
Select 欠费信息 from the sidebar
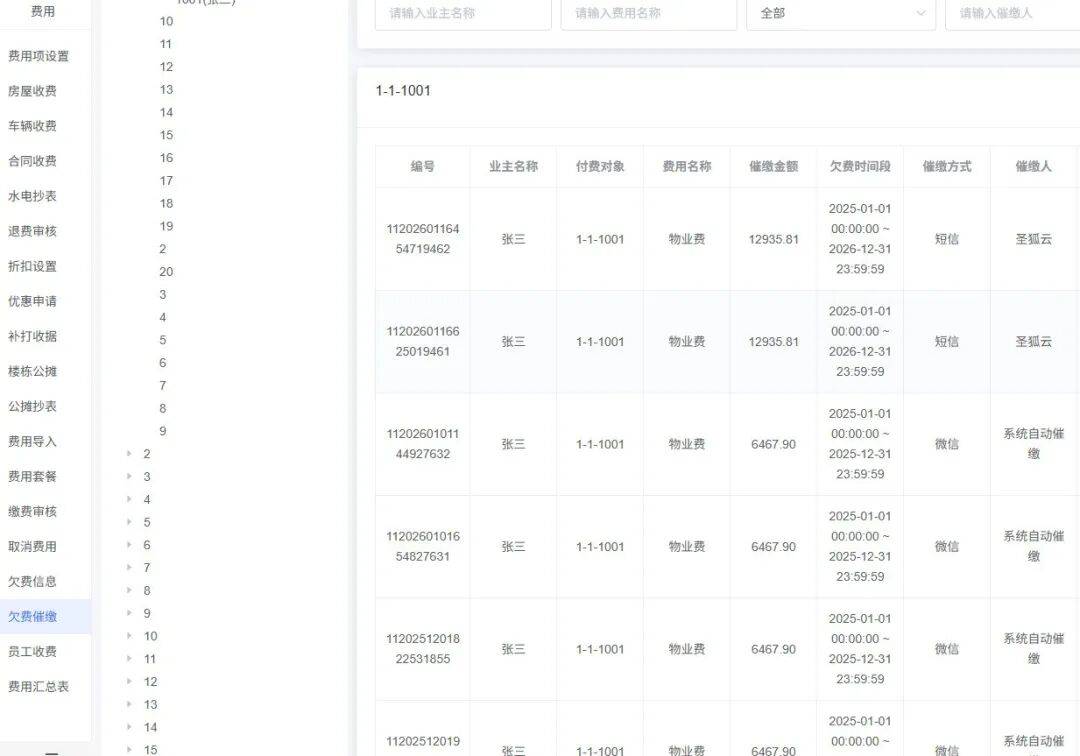pyautogui.click(x=32, y=581)
